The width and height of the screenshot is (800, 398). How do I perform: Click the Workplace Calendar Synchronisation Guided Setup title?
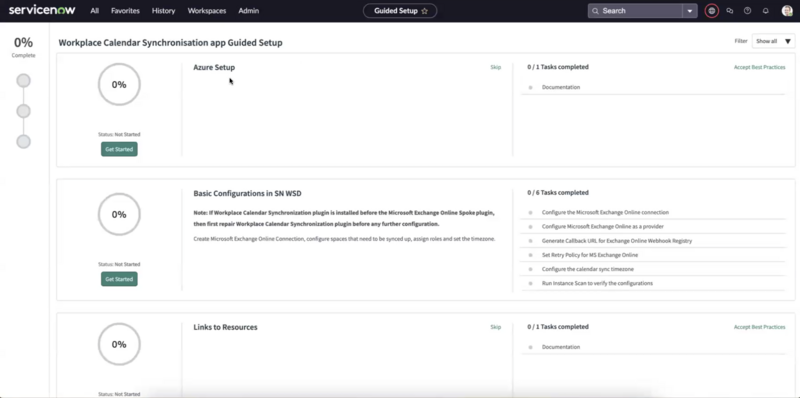pos(170,43)
